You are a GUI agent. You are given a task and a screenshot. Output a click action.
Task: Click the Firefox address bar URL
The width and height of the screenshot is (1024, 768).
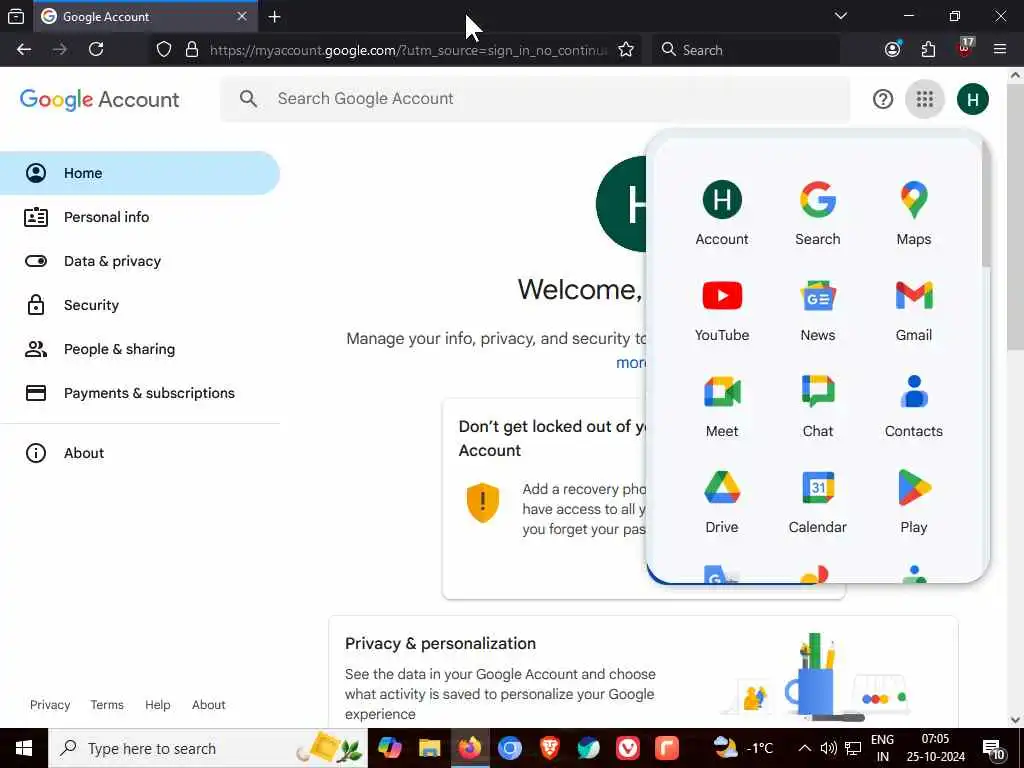(408, 50)
